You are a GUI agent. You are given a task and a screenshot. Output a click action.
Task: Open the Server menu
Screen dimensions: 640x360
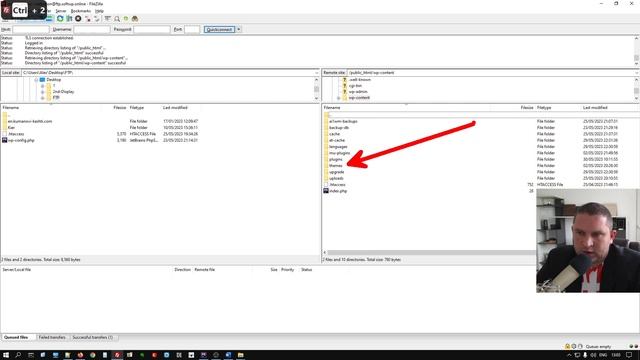[x=60, y=11]
